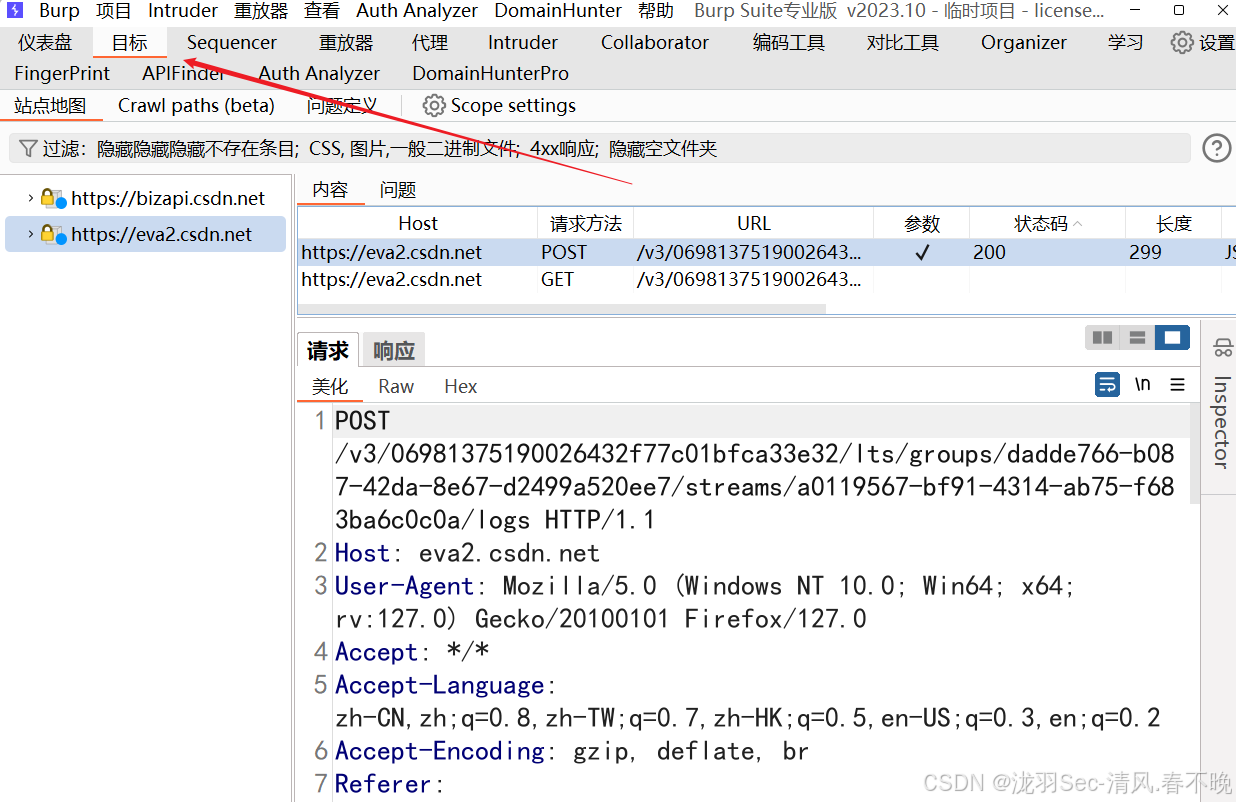
Task: Select the 问题 tab
Action: (398, 190)
